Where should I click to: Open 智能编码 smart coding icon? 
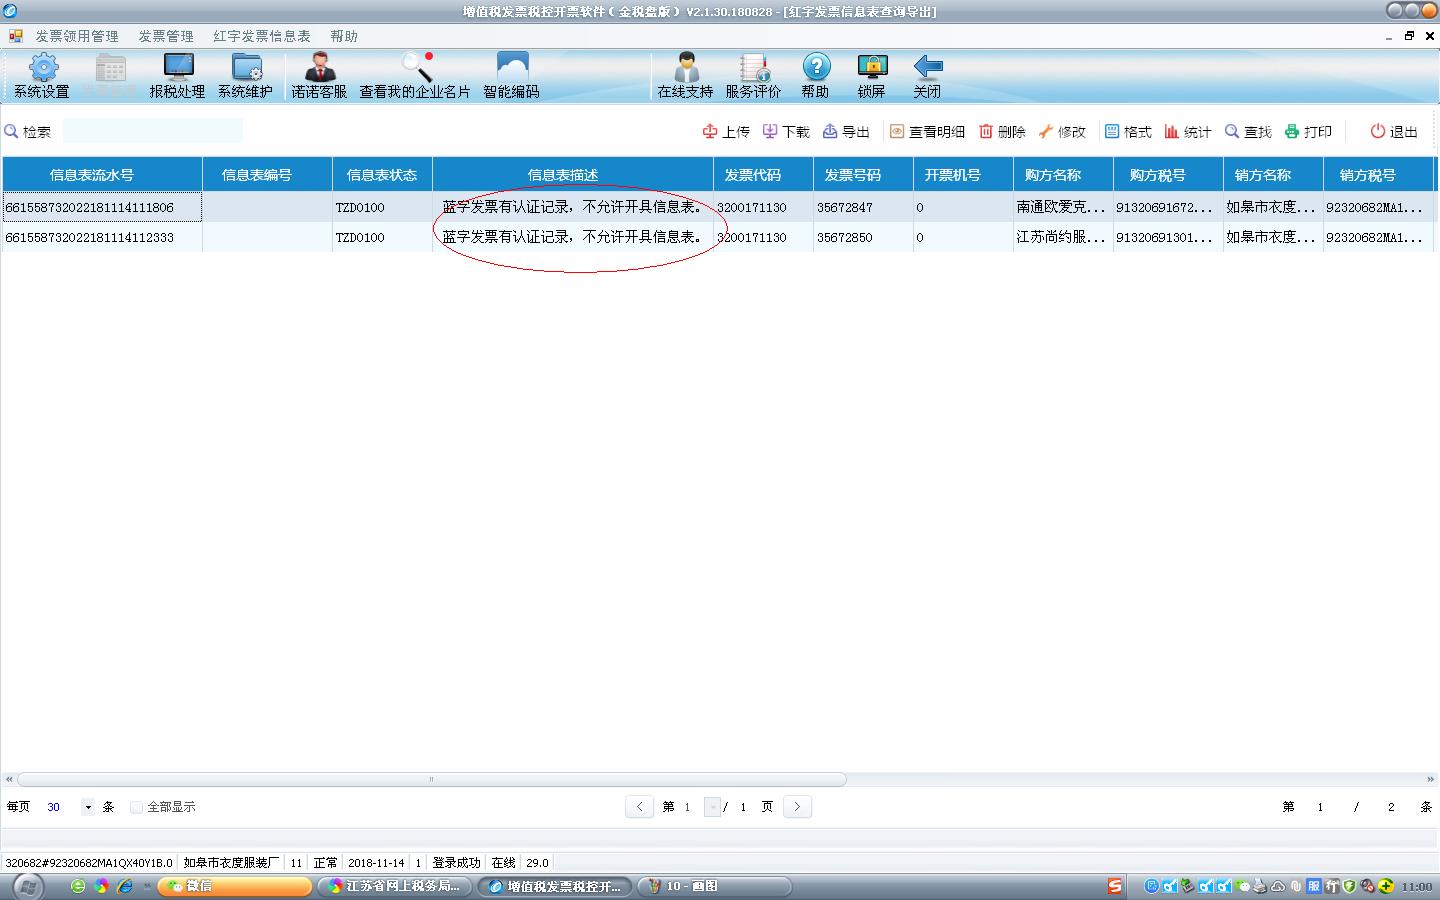tap(511, 75)
